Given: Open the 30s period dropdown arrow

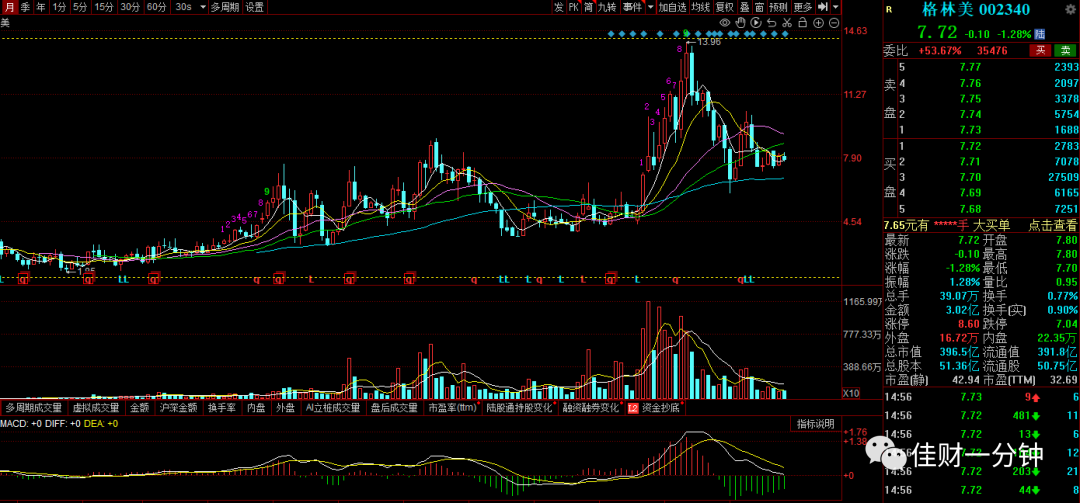Looking at the screenshot, I should (x=202, y=7).
